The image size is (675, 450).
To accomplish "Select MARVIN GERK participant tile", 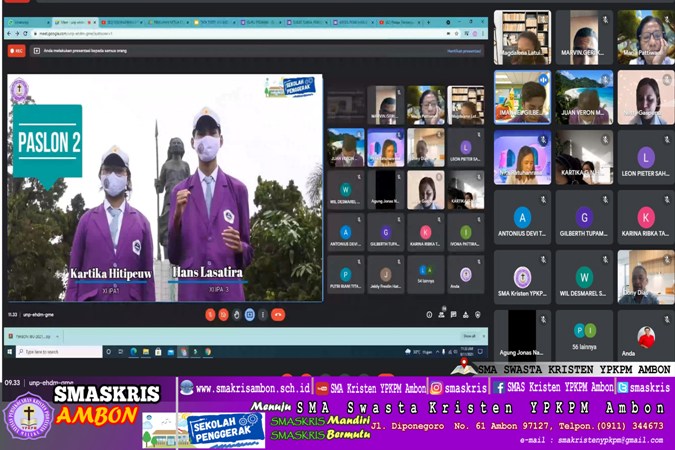I will point(584,38).
